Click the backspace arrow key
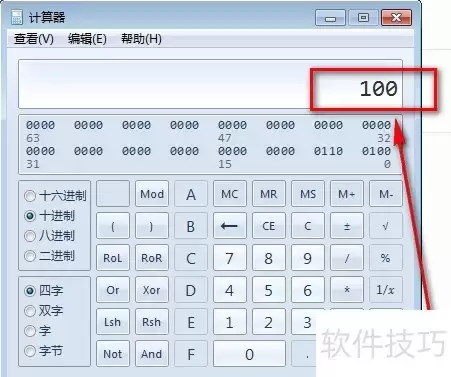This screenshot has width=451, height=377. pyautogui.click(x=230, y=226)
